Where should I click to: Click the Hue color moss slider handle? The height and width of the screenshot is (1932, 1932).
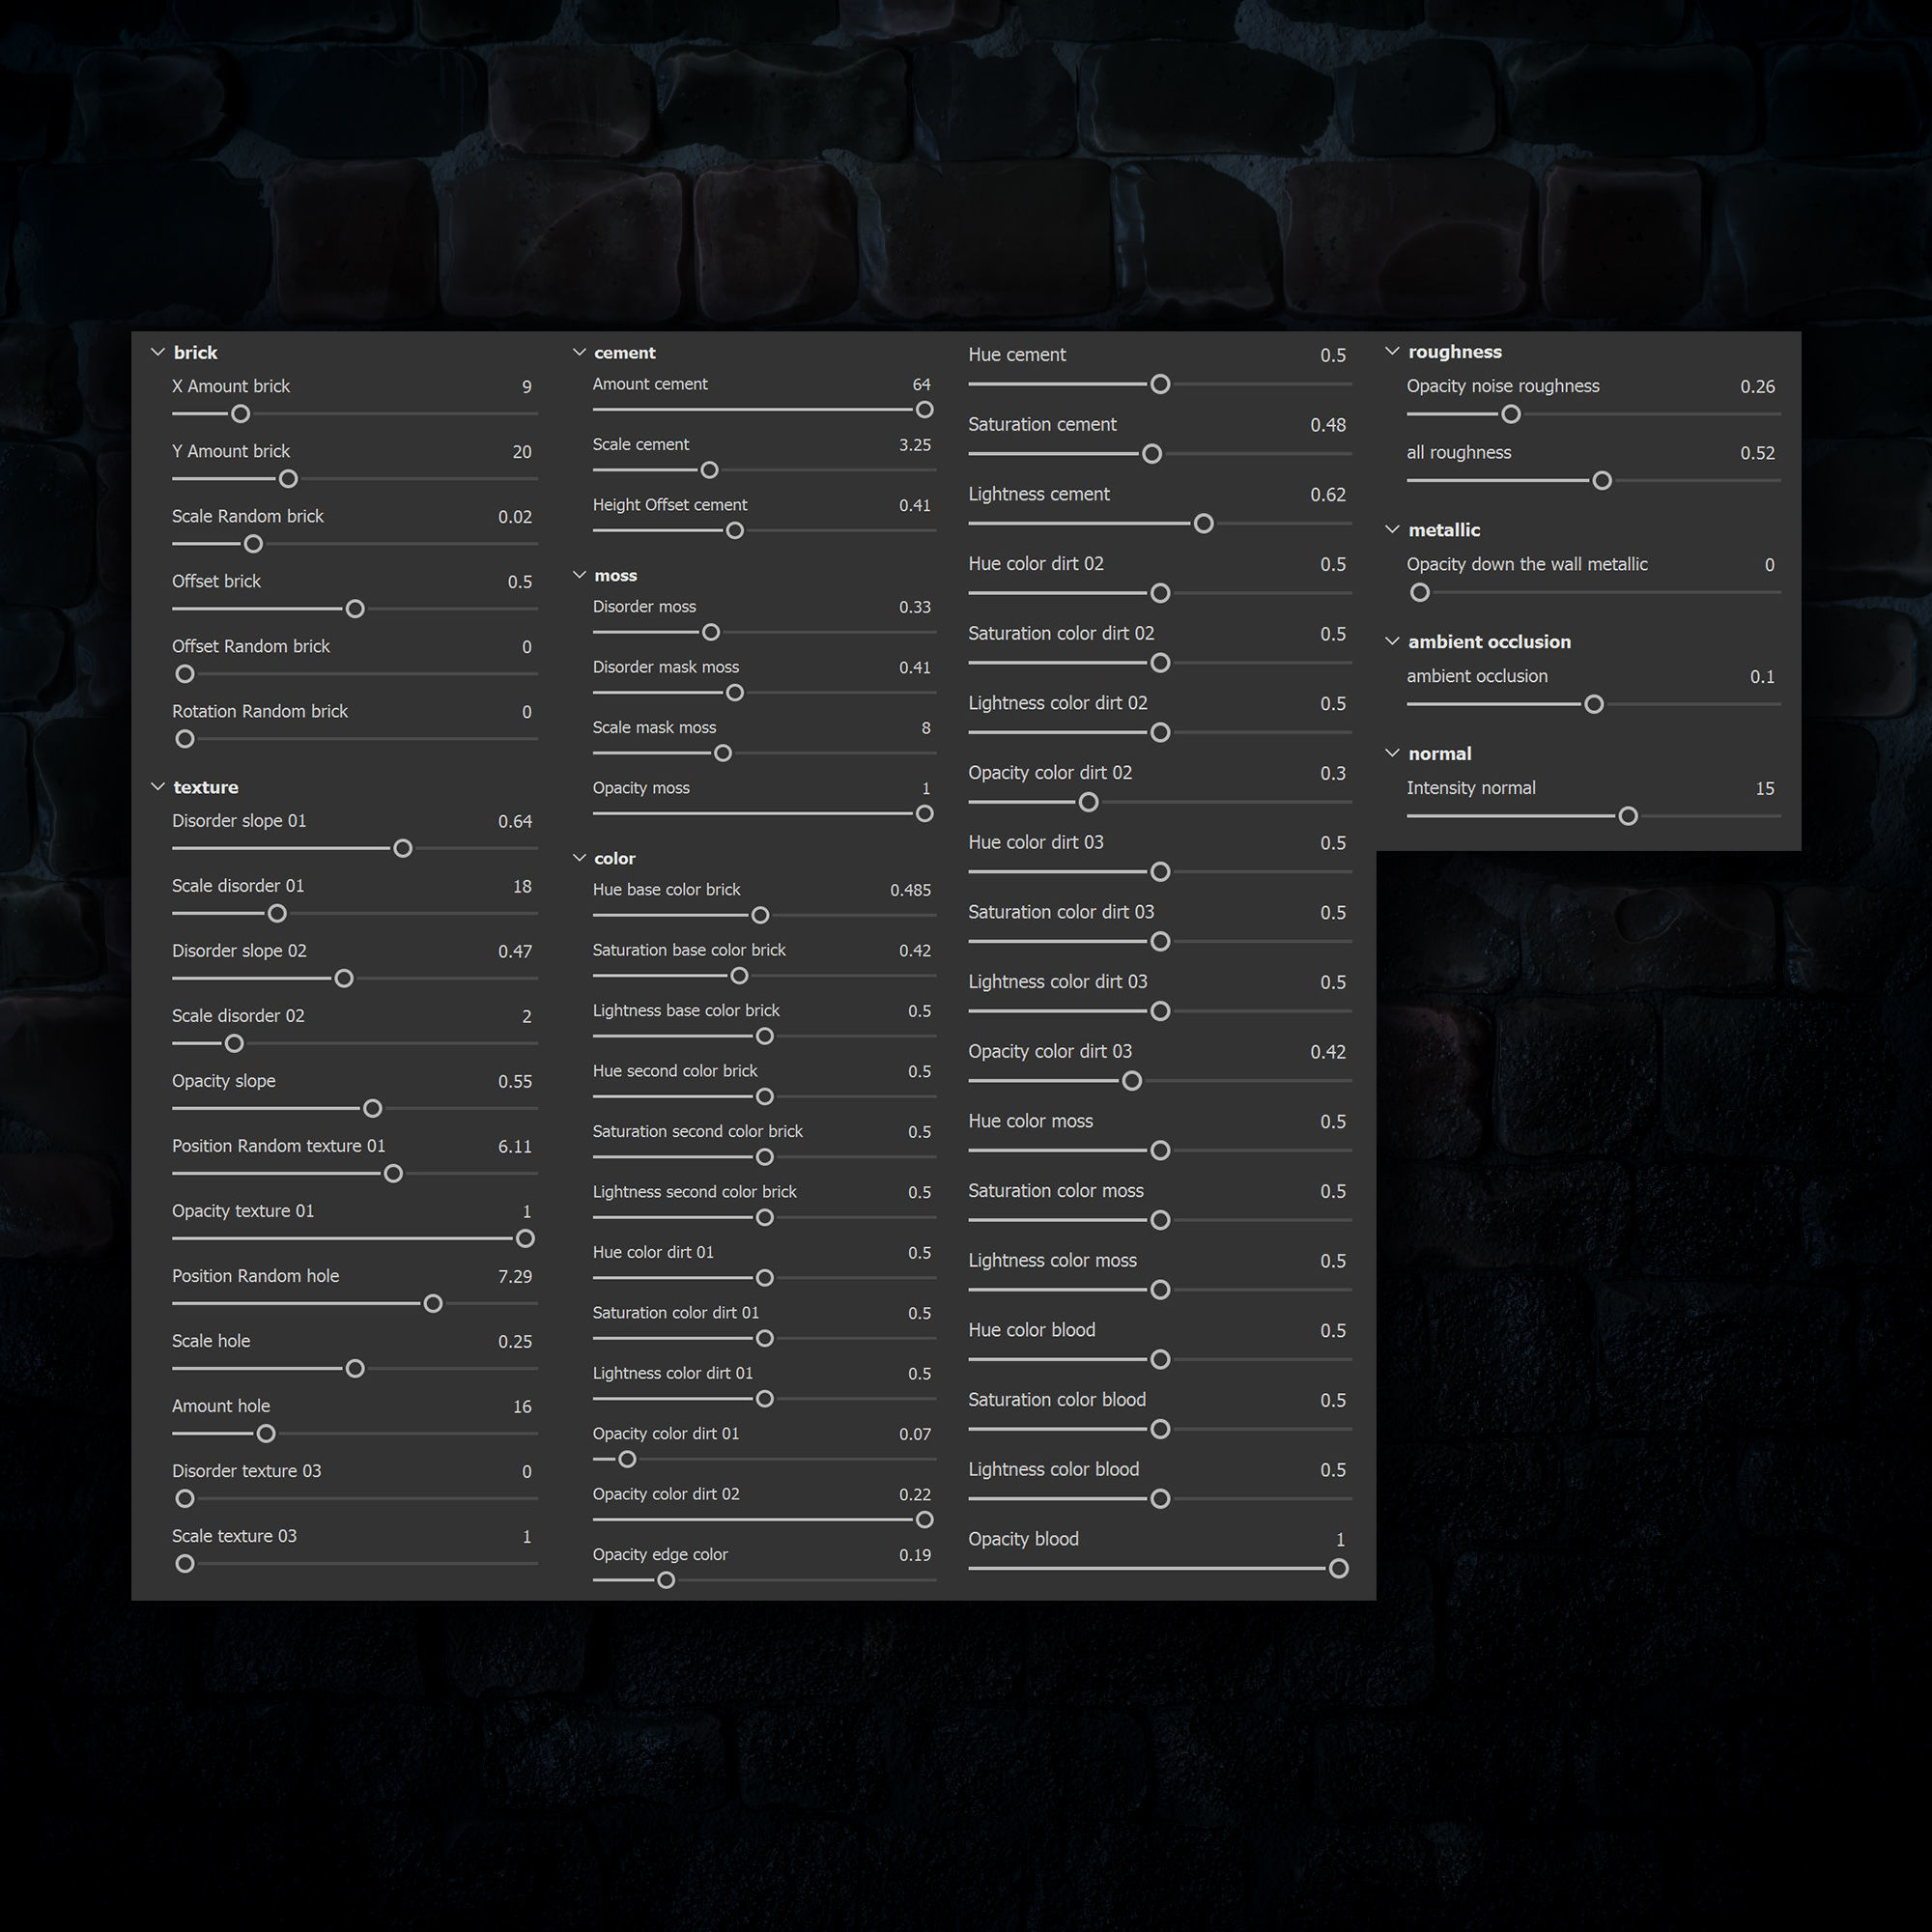[x=1160, y=1151]
